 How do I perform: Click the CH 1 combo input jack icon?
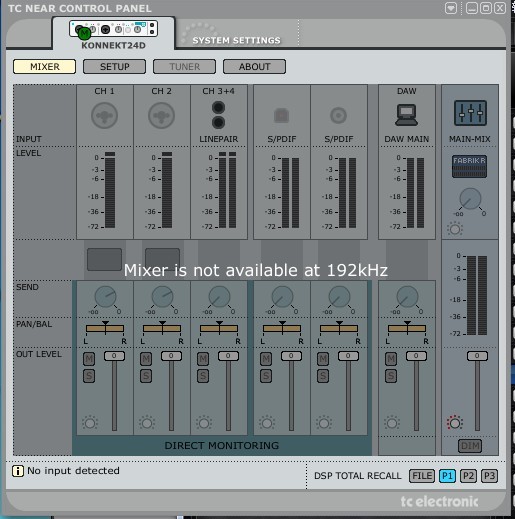[104, 116]
